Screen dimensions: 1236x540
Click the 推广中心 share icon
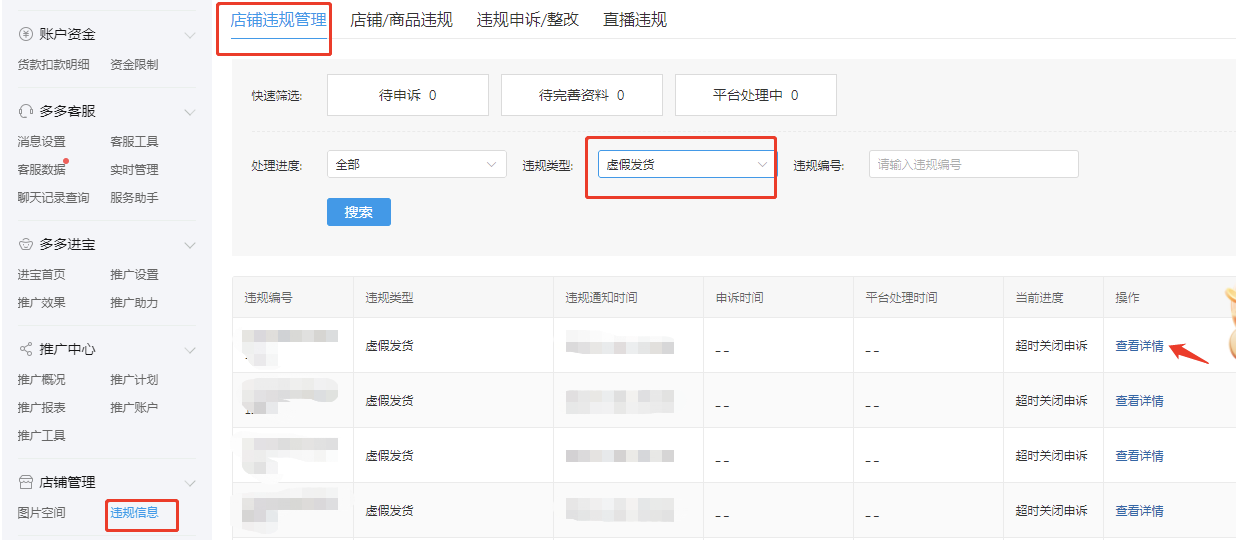(26, 350)
